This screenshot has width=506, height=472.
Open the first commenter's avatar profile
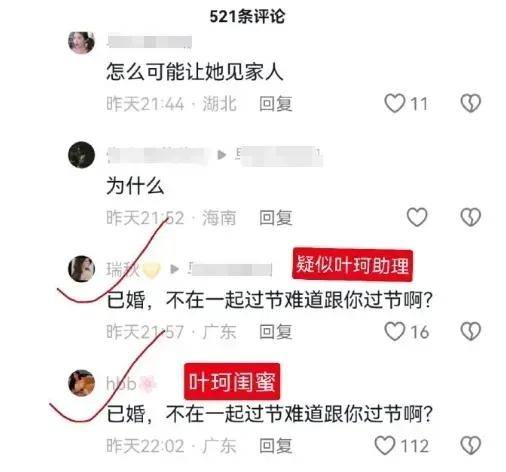[81, 42]
